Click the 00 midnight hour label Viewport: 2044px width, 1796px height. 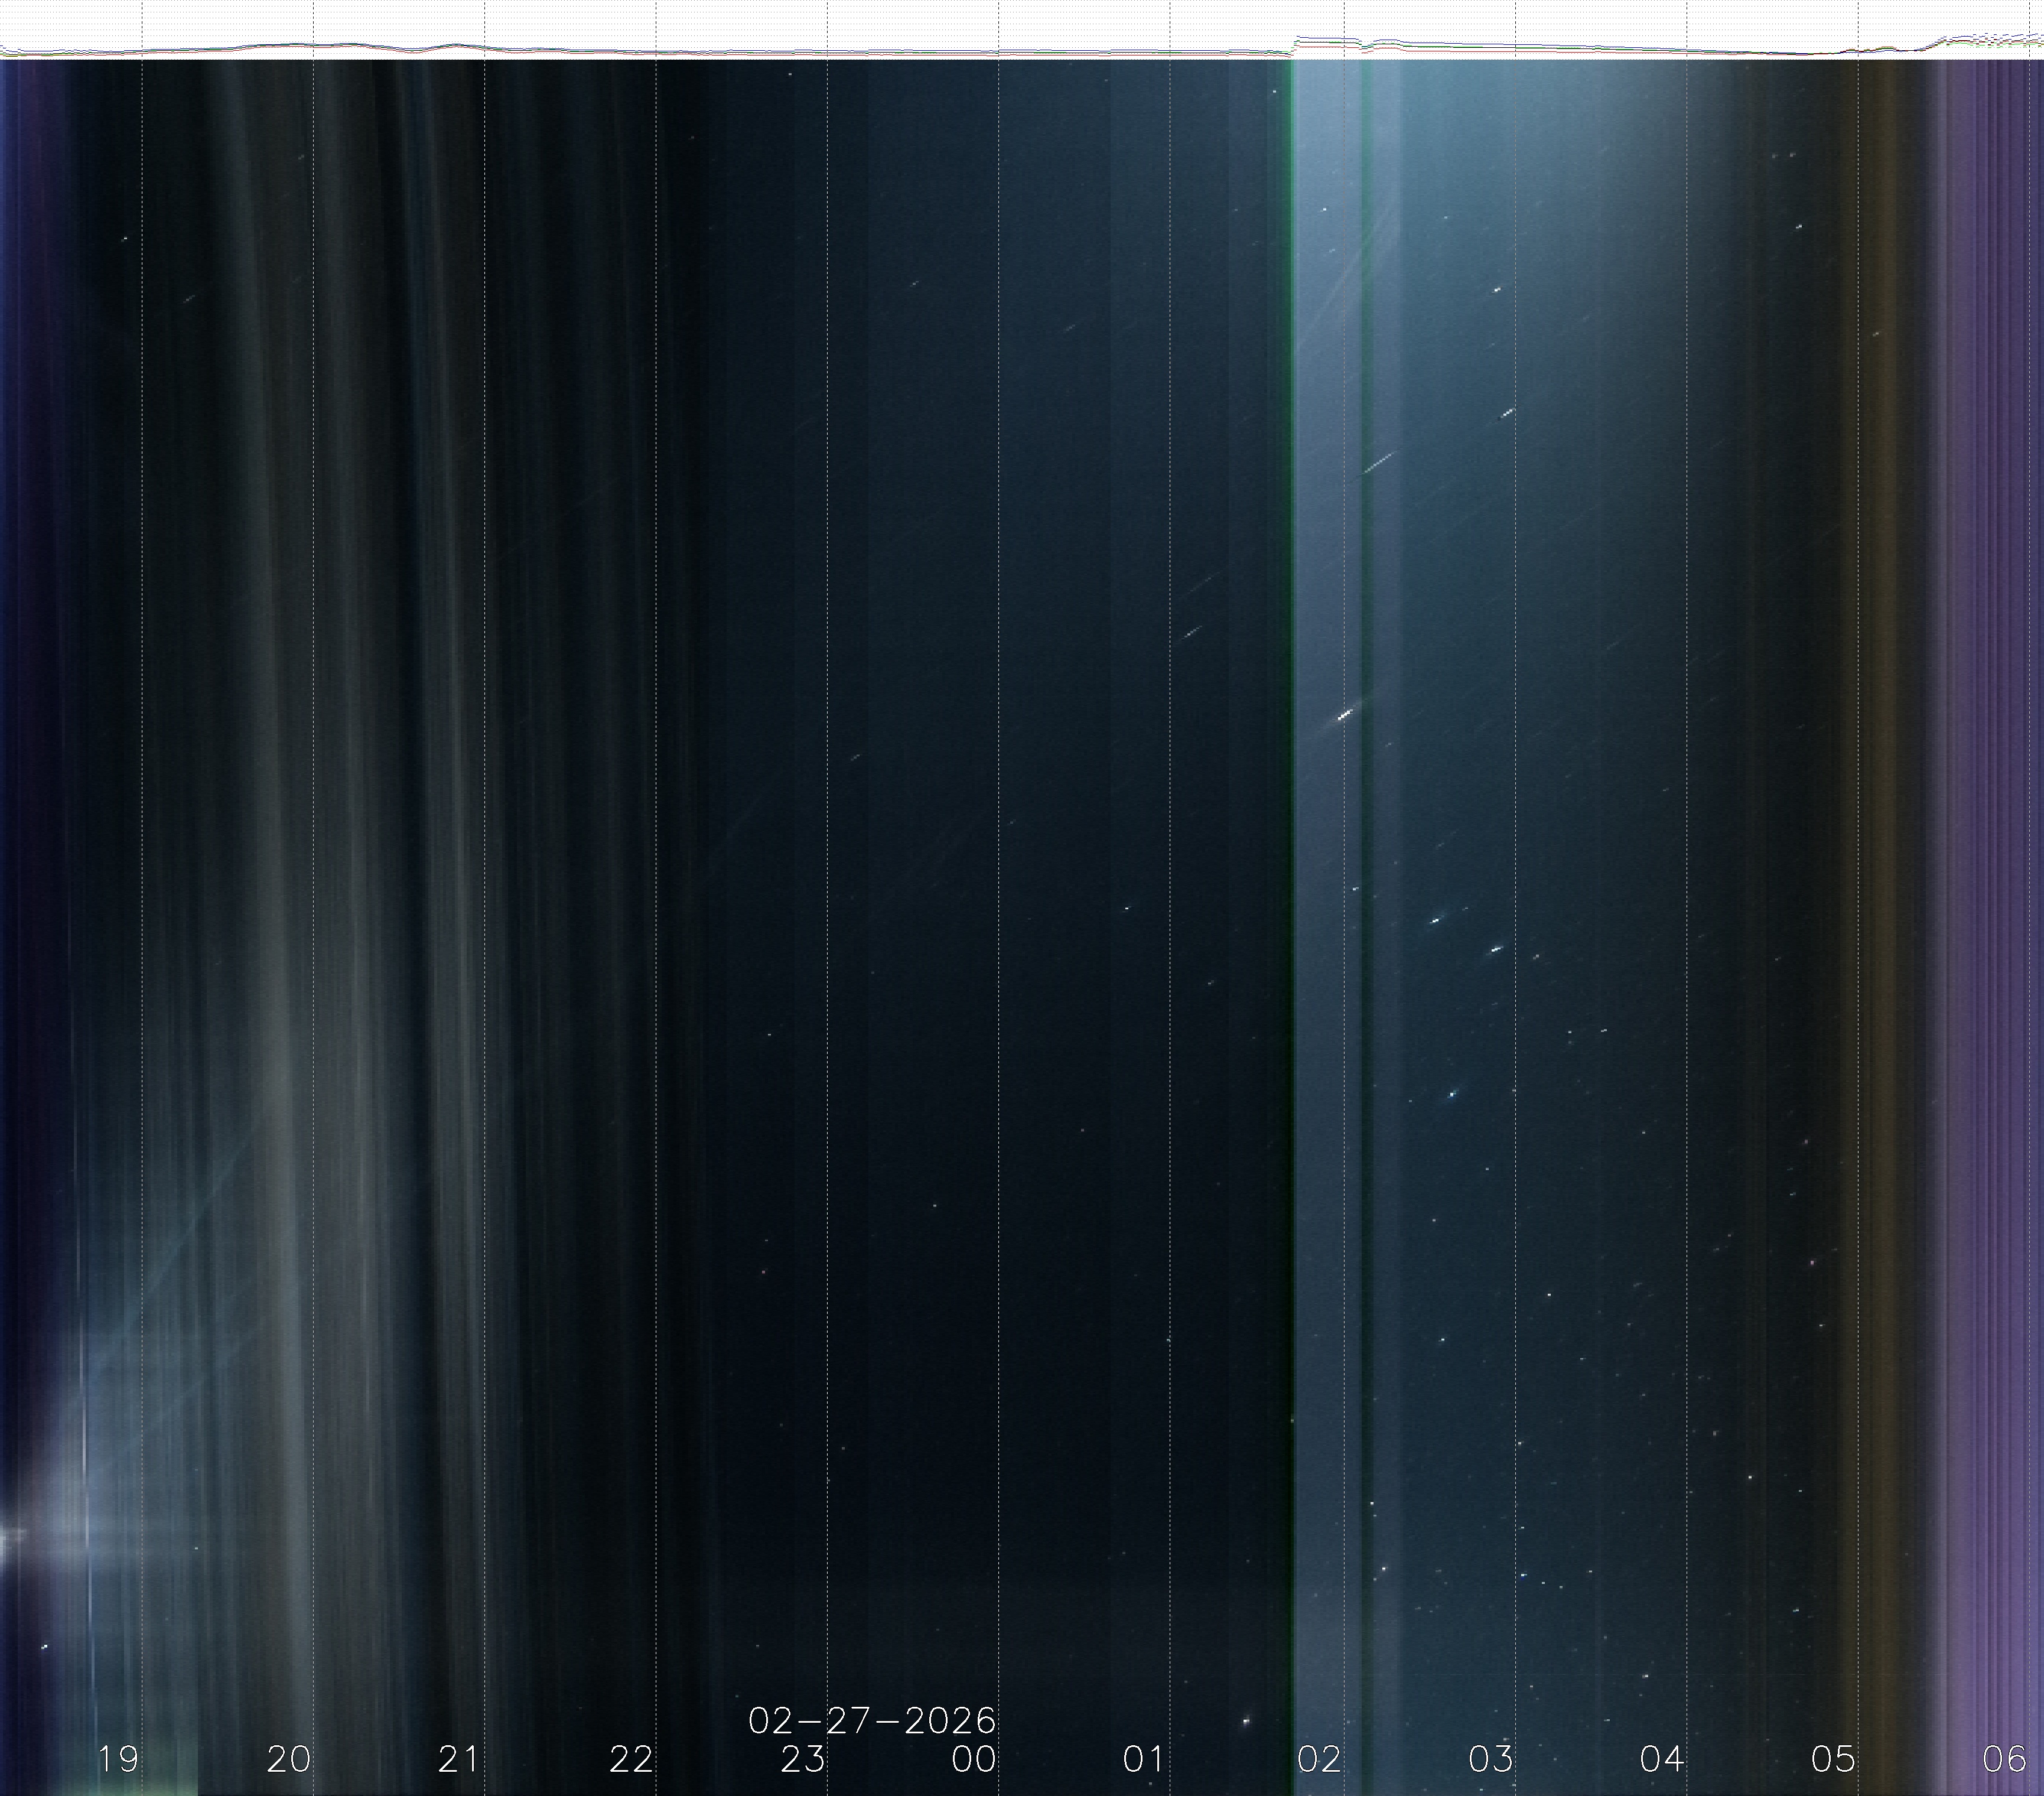coord(974,1759)
